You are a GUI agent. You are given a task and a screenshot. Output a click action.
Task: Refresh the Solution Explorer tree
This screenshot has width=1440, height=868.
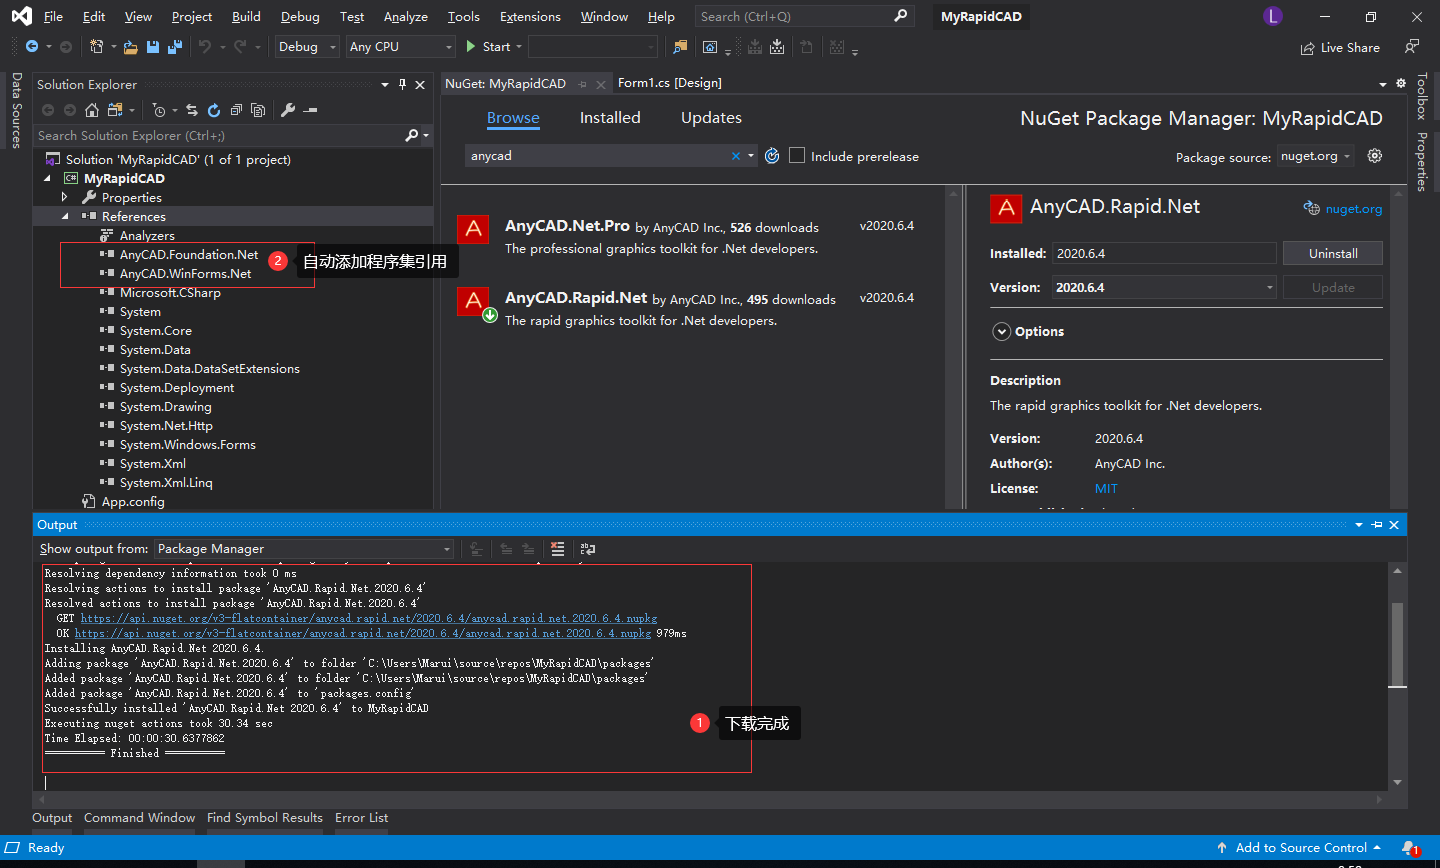click(x=213, y=110)
